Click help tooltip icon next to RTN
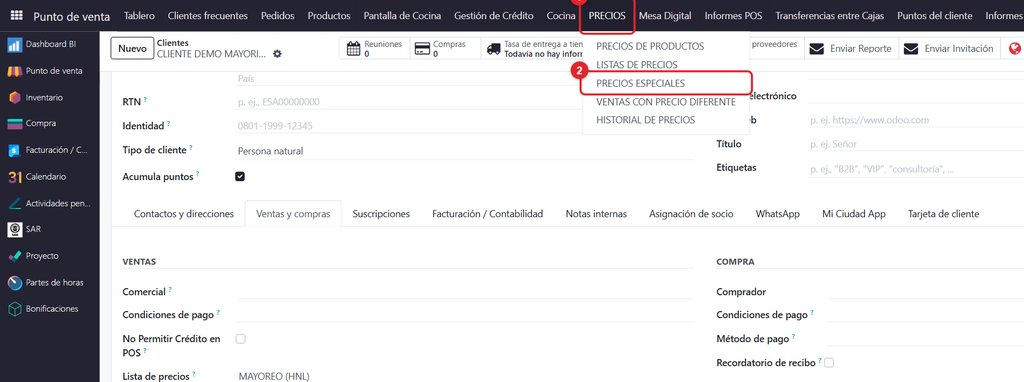This screenshot has width=1024, height=382. tap(146, 100)
